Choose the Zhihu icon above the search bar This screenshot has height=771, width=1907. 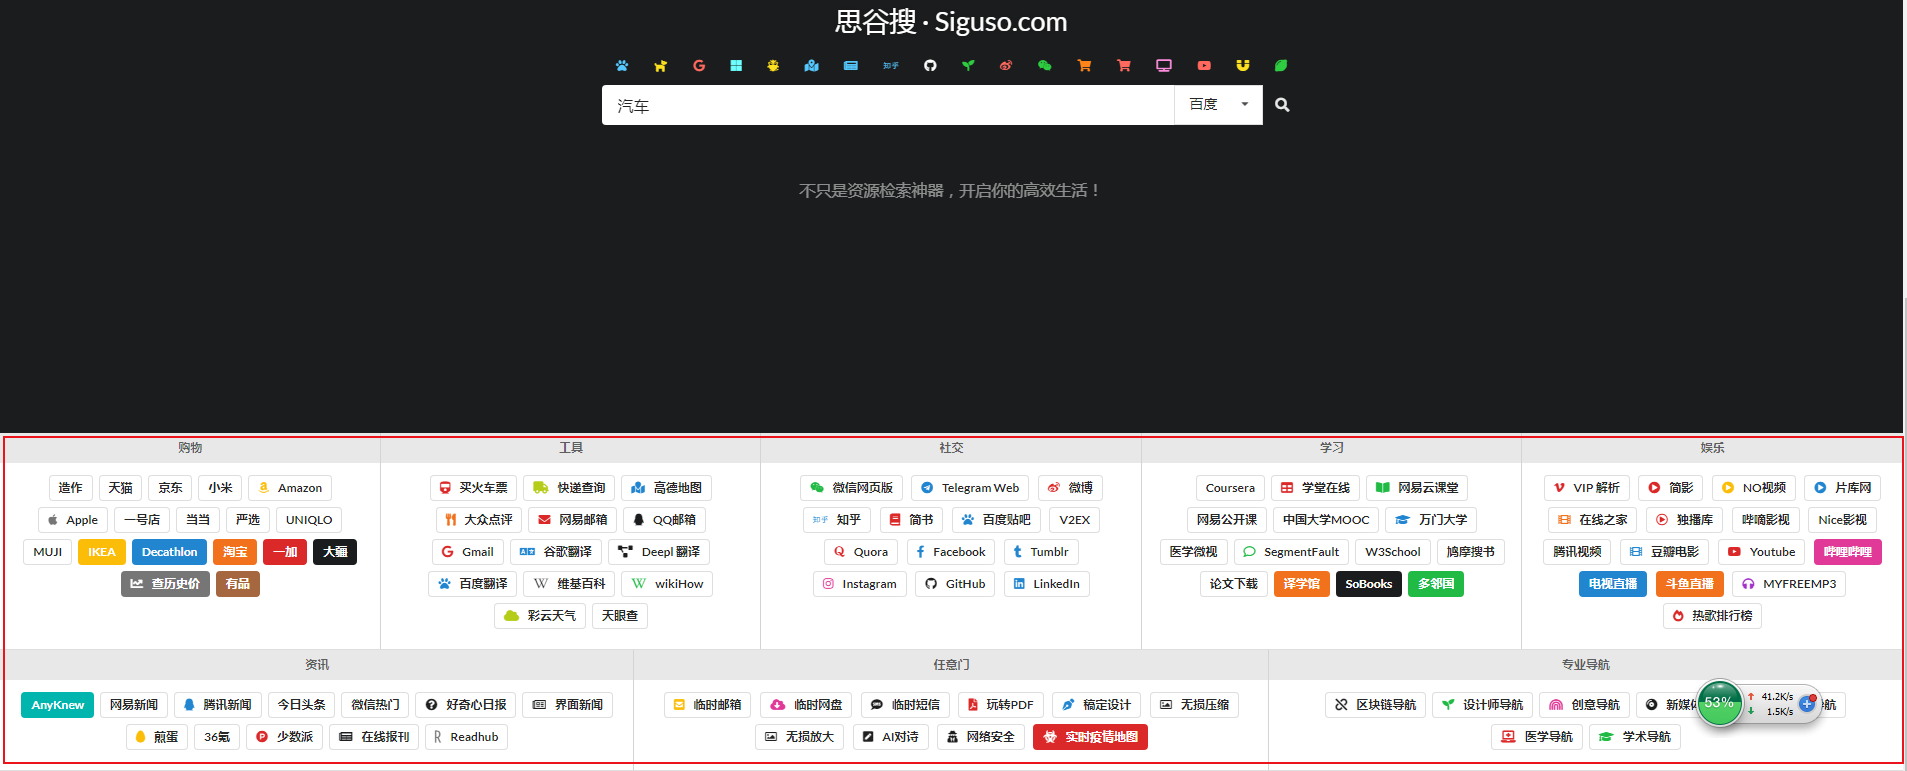(891, 66)
